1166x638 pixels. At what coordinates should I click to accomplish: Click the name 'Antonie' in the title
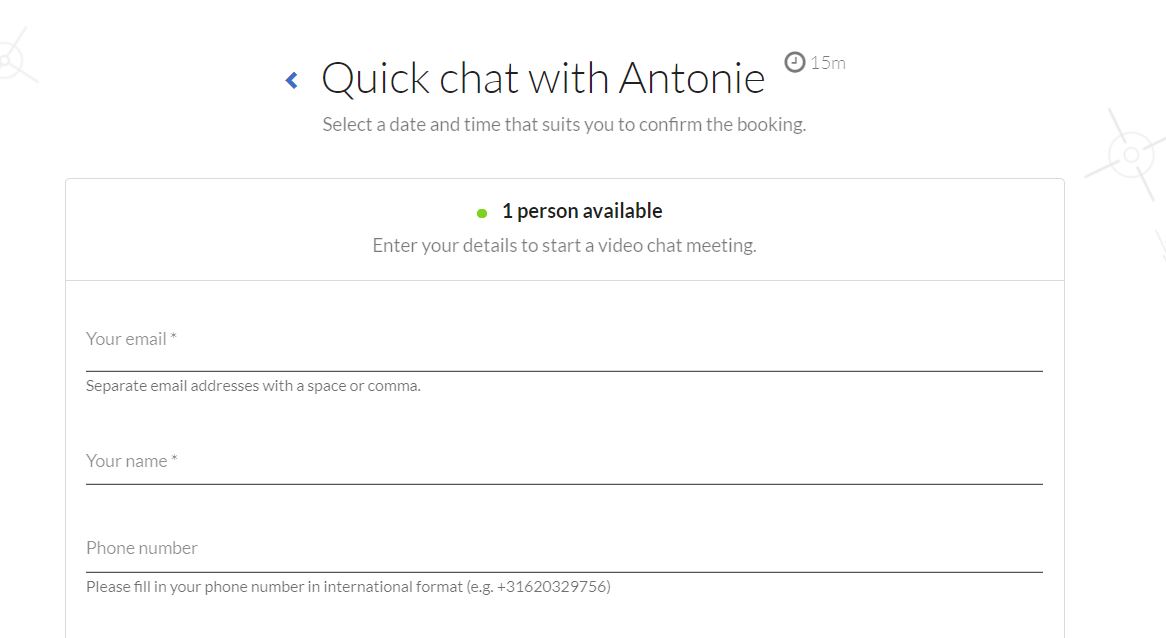[692, 78]
